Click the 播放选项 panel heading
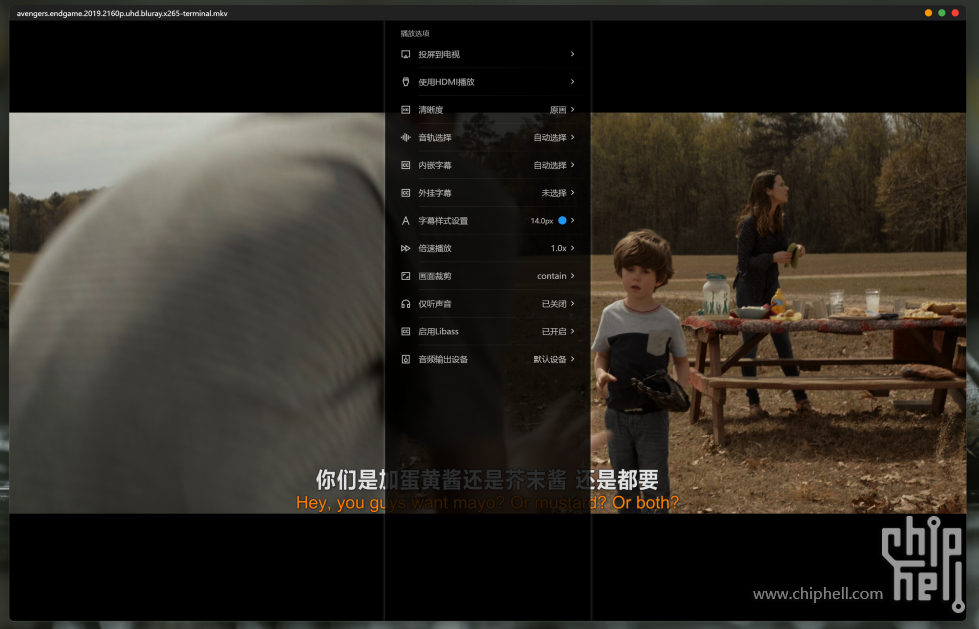Viewport: 979px width, 629px height. pyautogui.click(x=415, y=33)
